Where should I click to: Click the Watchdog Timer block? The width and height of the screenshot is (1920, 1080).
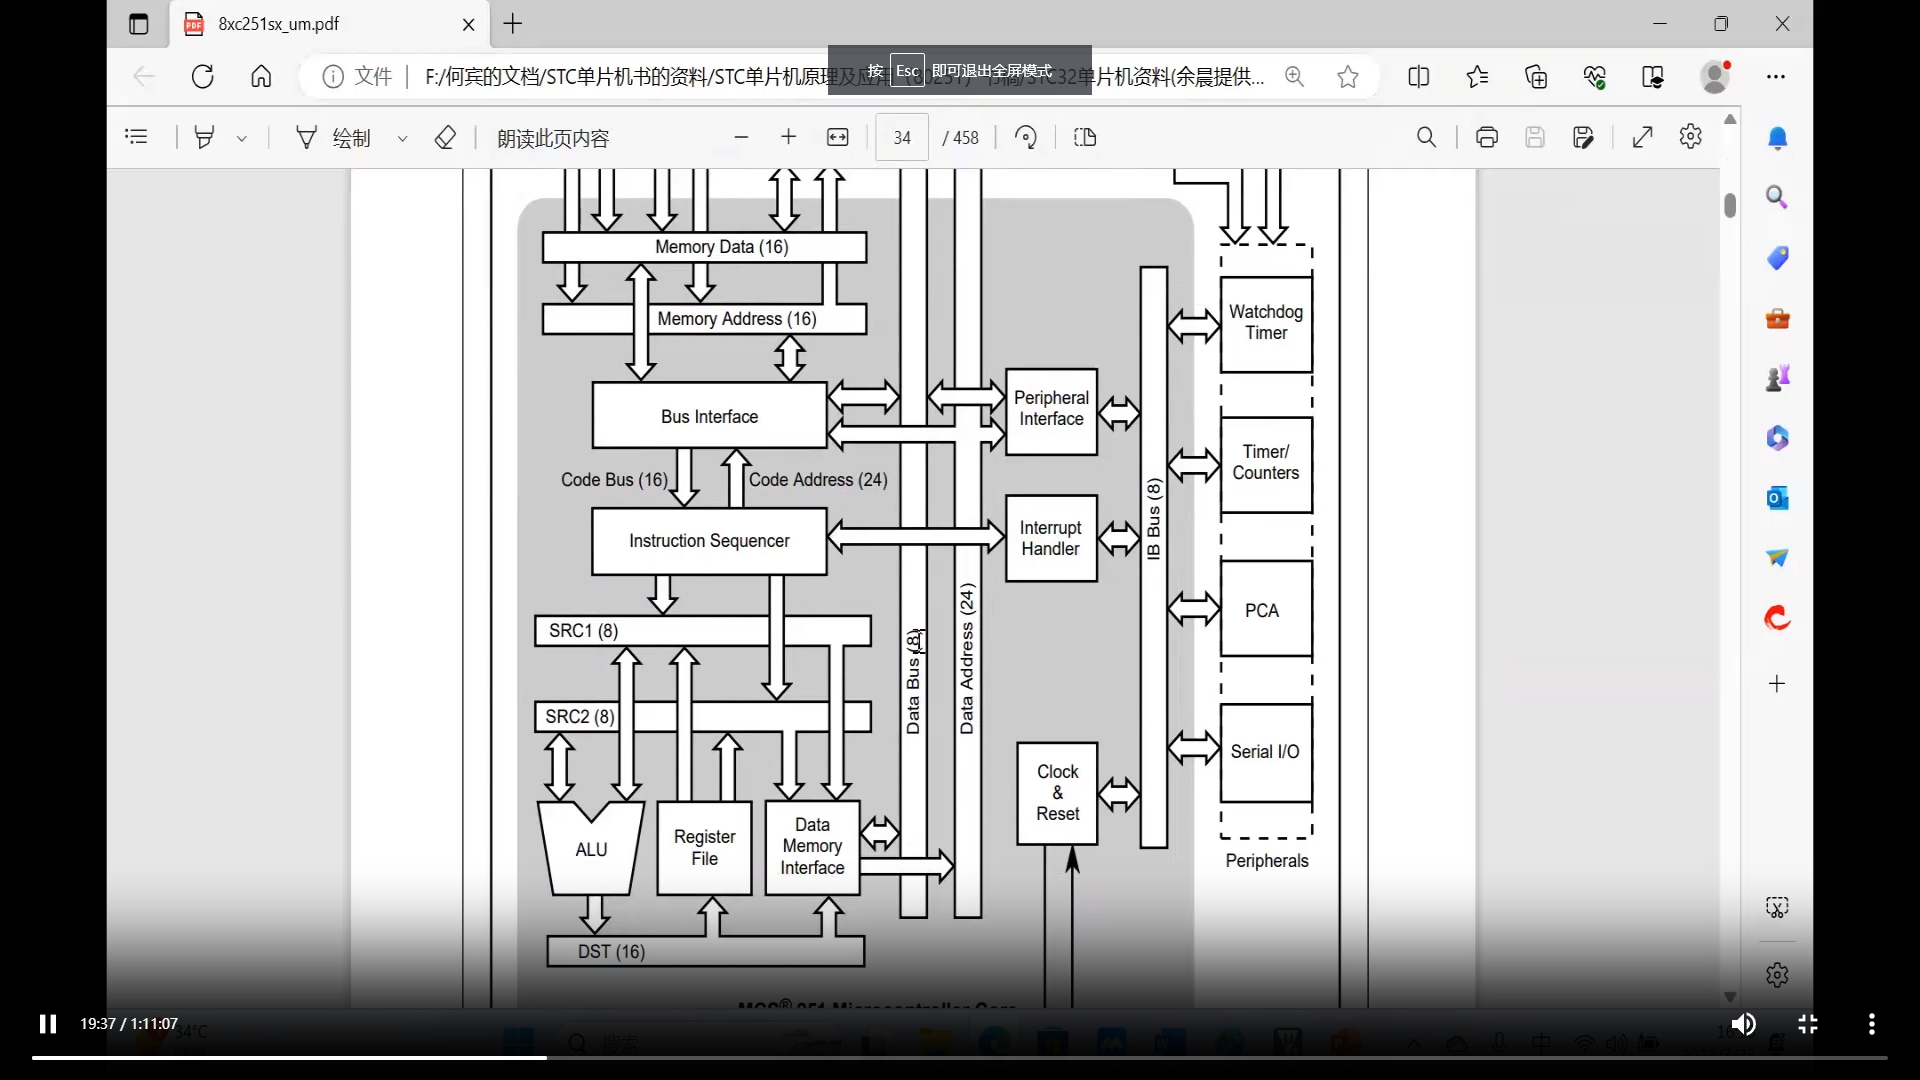[x=1266, y=323]
